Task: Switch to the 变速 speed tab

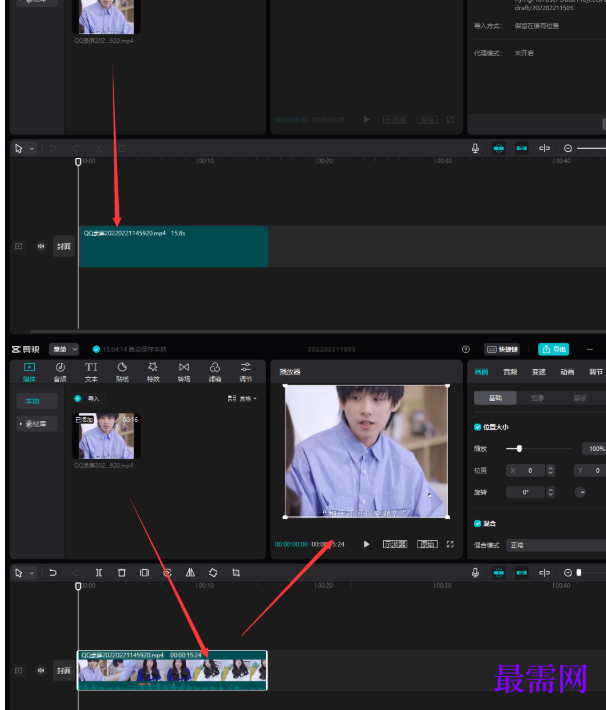Action: click(539, 372)
